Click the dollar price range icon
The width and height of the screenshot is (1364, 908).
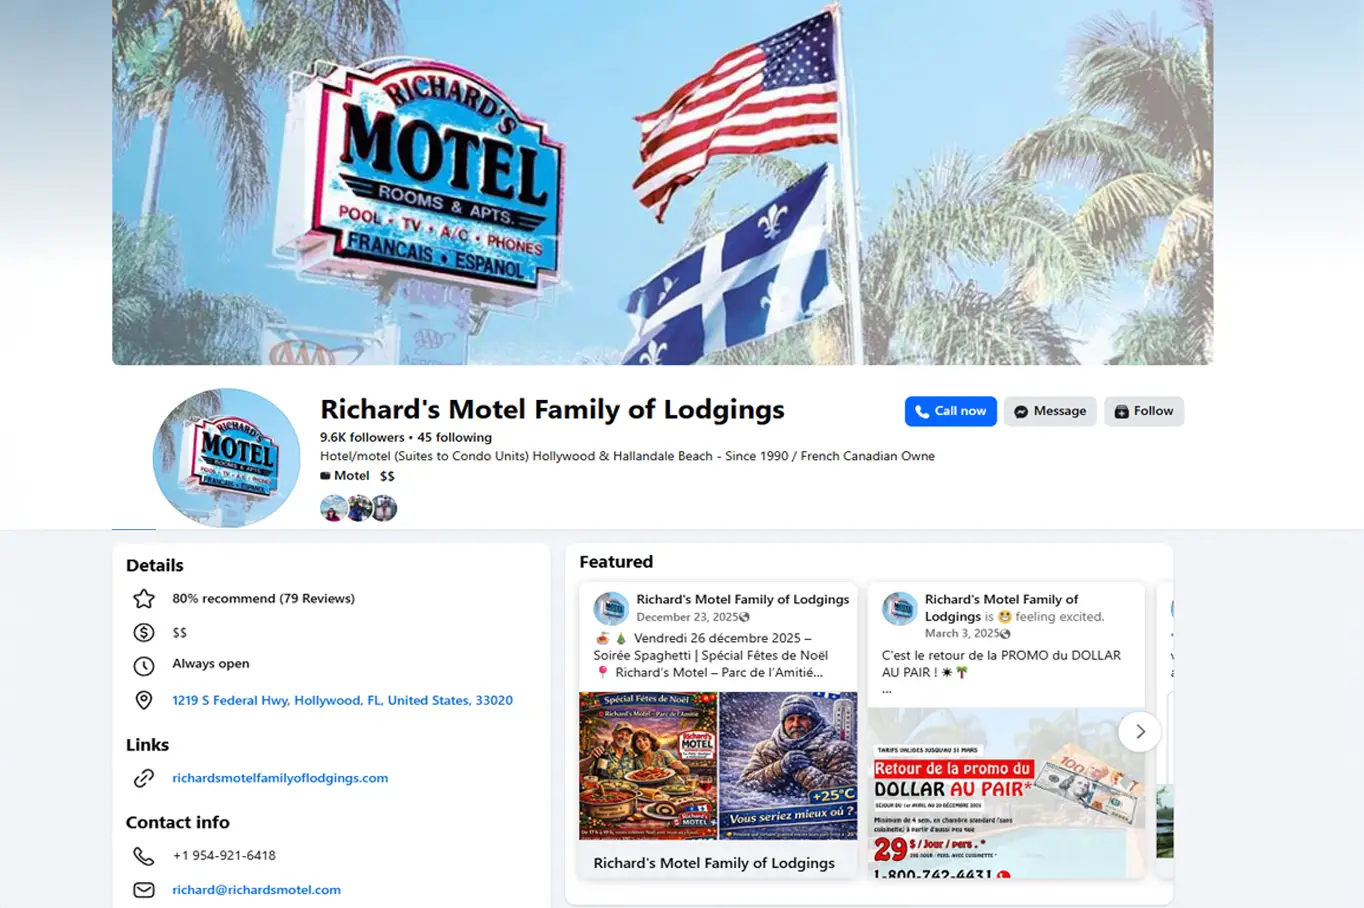pyautogui.click(x=144, y=632)
